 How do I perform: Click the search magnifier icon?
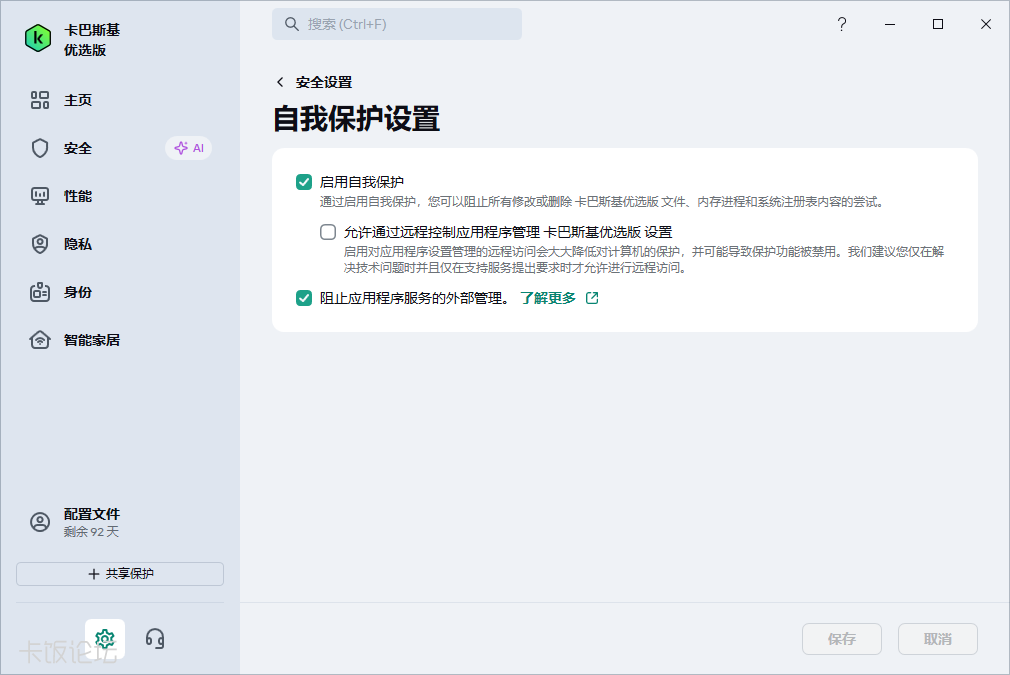[x=292, y=24]
